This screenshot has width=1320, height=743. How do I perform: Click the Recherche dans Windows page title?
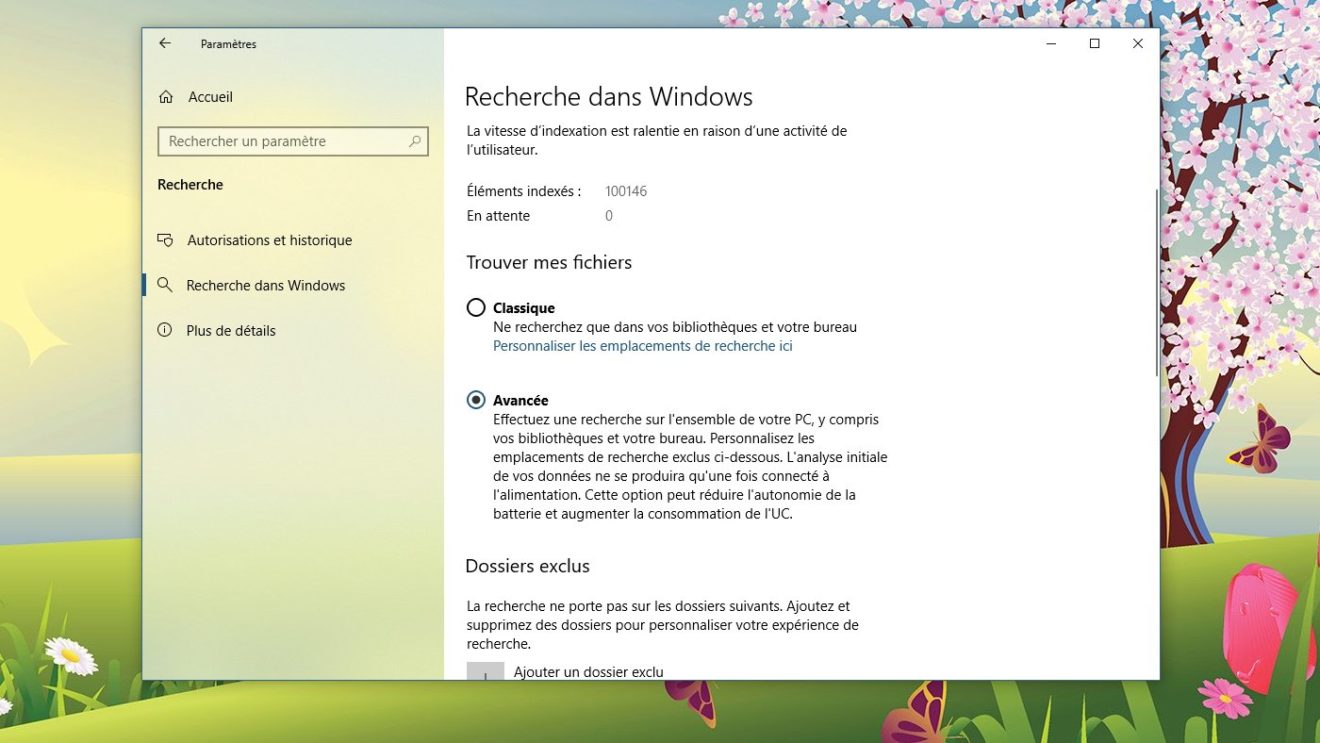(x=608, y=97)
